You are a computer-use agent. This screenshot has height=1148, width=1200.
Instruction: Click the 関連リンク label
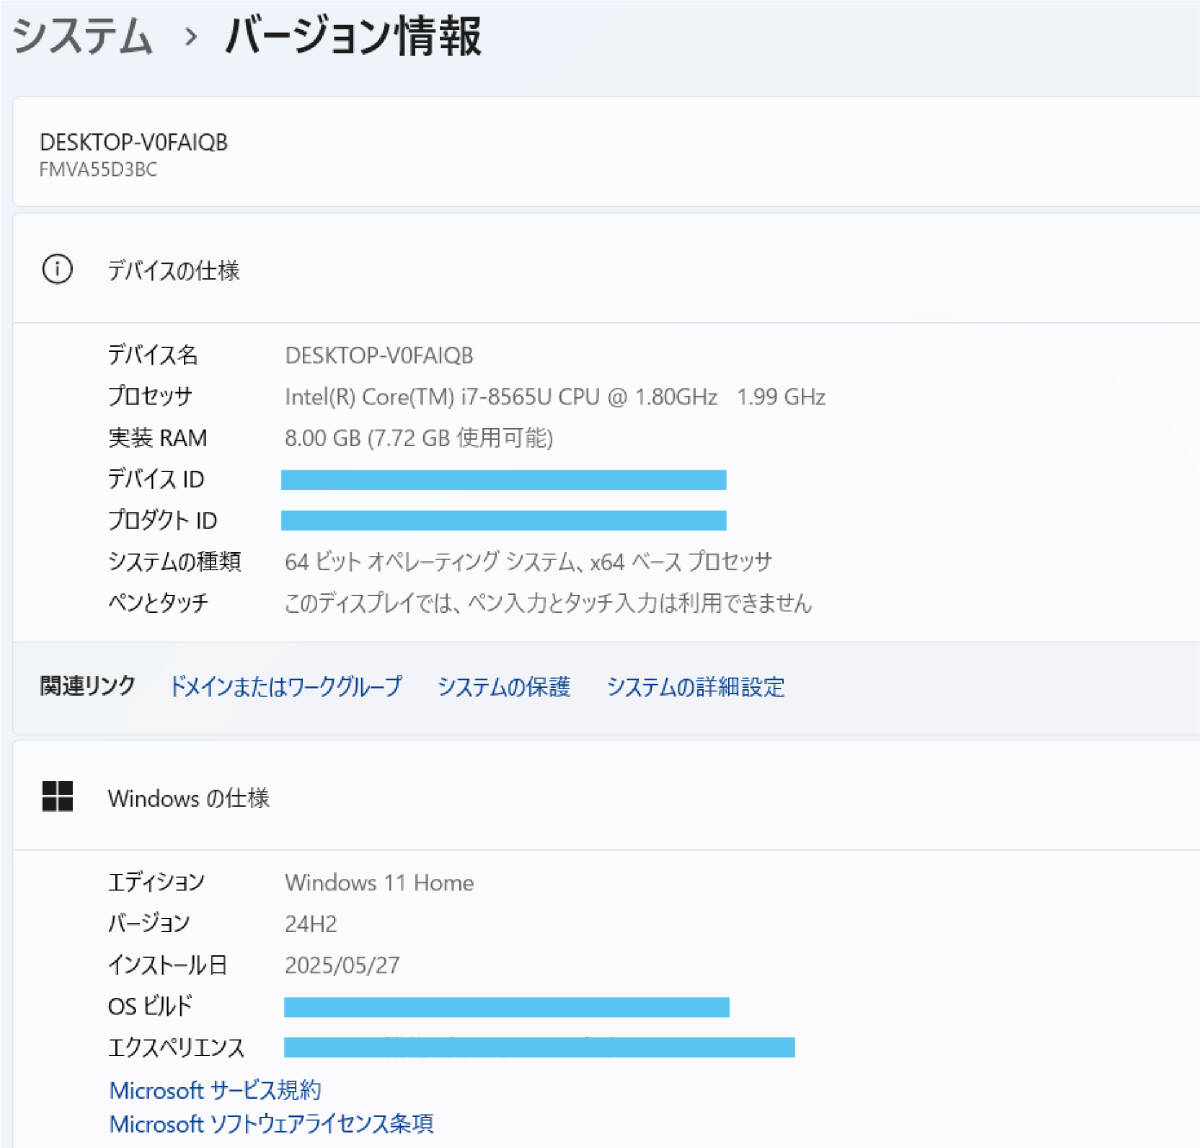pyautogui.click(x=87, y=686)
